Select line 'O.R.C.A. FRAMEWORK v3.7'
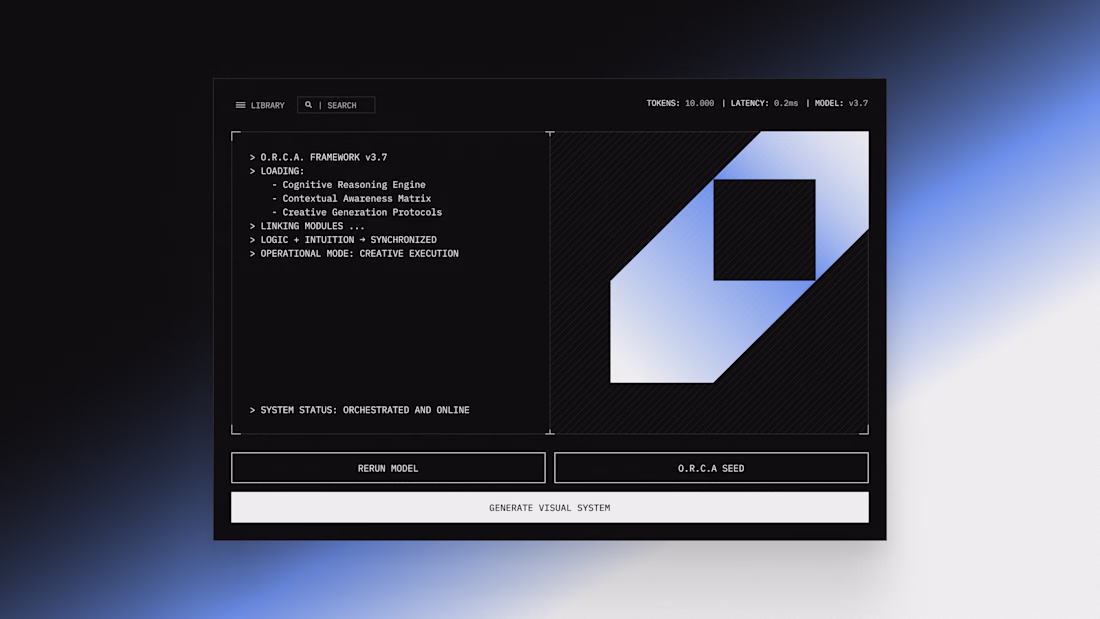Screen dimensions: 1100x619 click(318, 157)
